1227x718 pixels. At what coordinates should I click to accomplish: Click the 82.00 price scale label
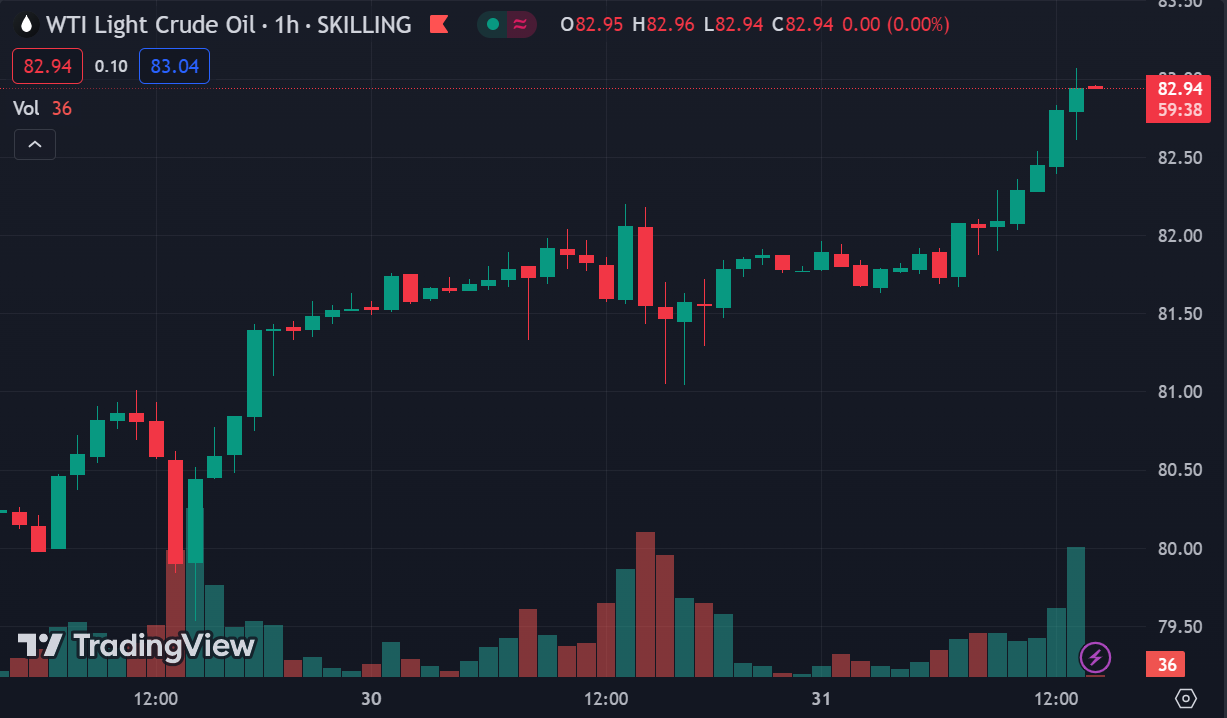tap(1179, 236)
